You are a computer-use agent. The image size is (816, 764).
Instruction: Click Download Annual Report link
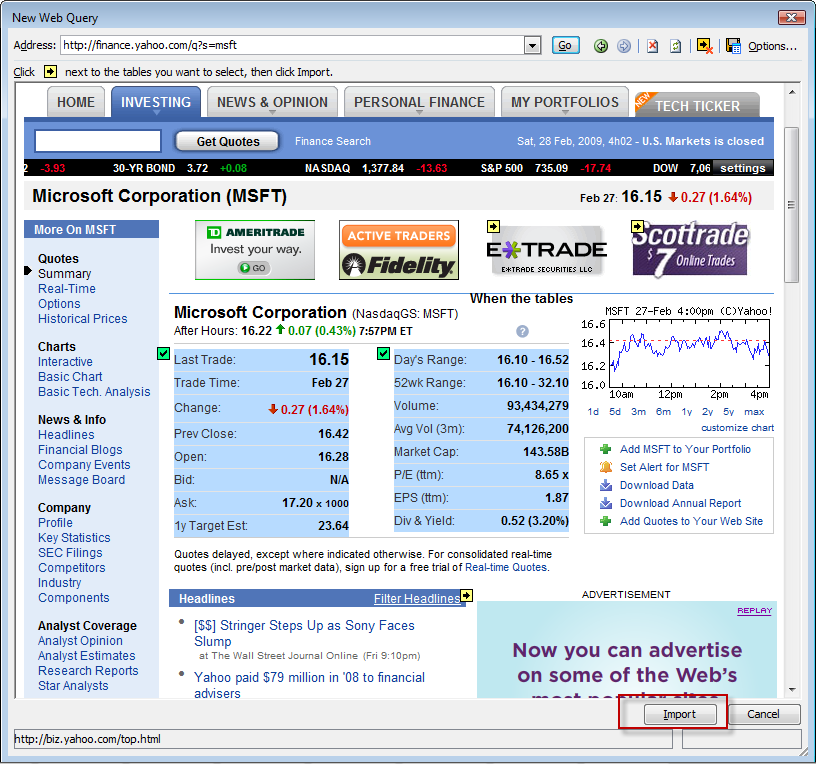tap(681, 503)
